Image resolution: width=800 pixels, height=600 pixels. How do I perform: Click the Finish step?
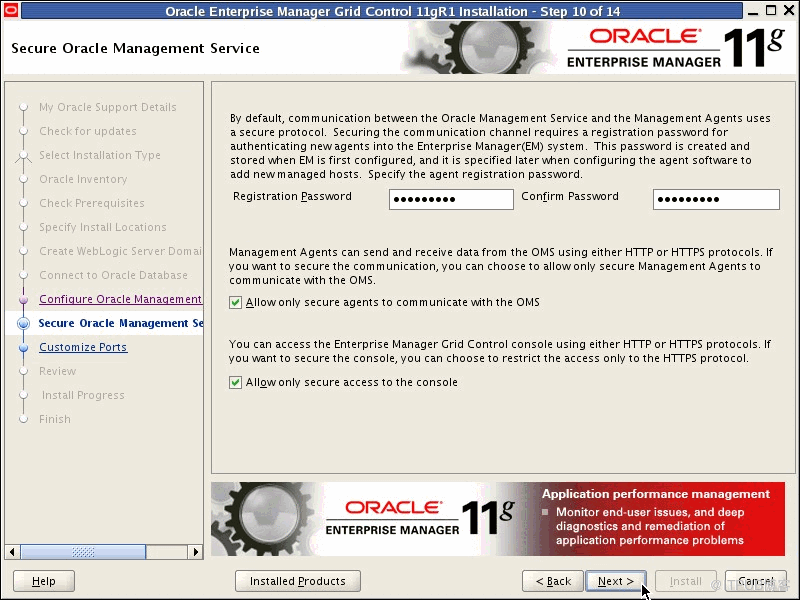[55, 419]
